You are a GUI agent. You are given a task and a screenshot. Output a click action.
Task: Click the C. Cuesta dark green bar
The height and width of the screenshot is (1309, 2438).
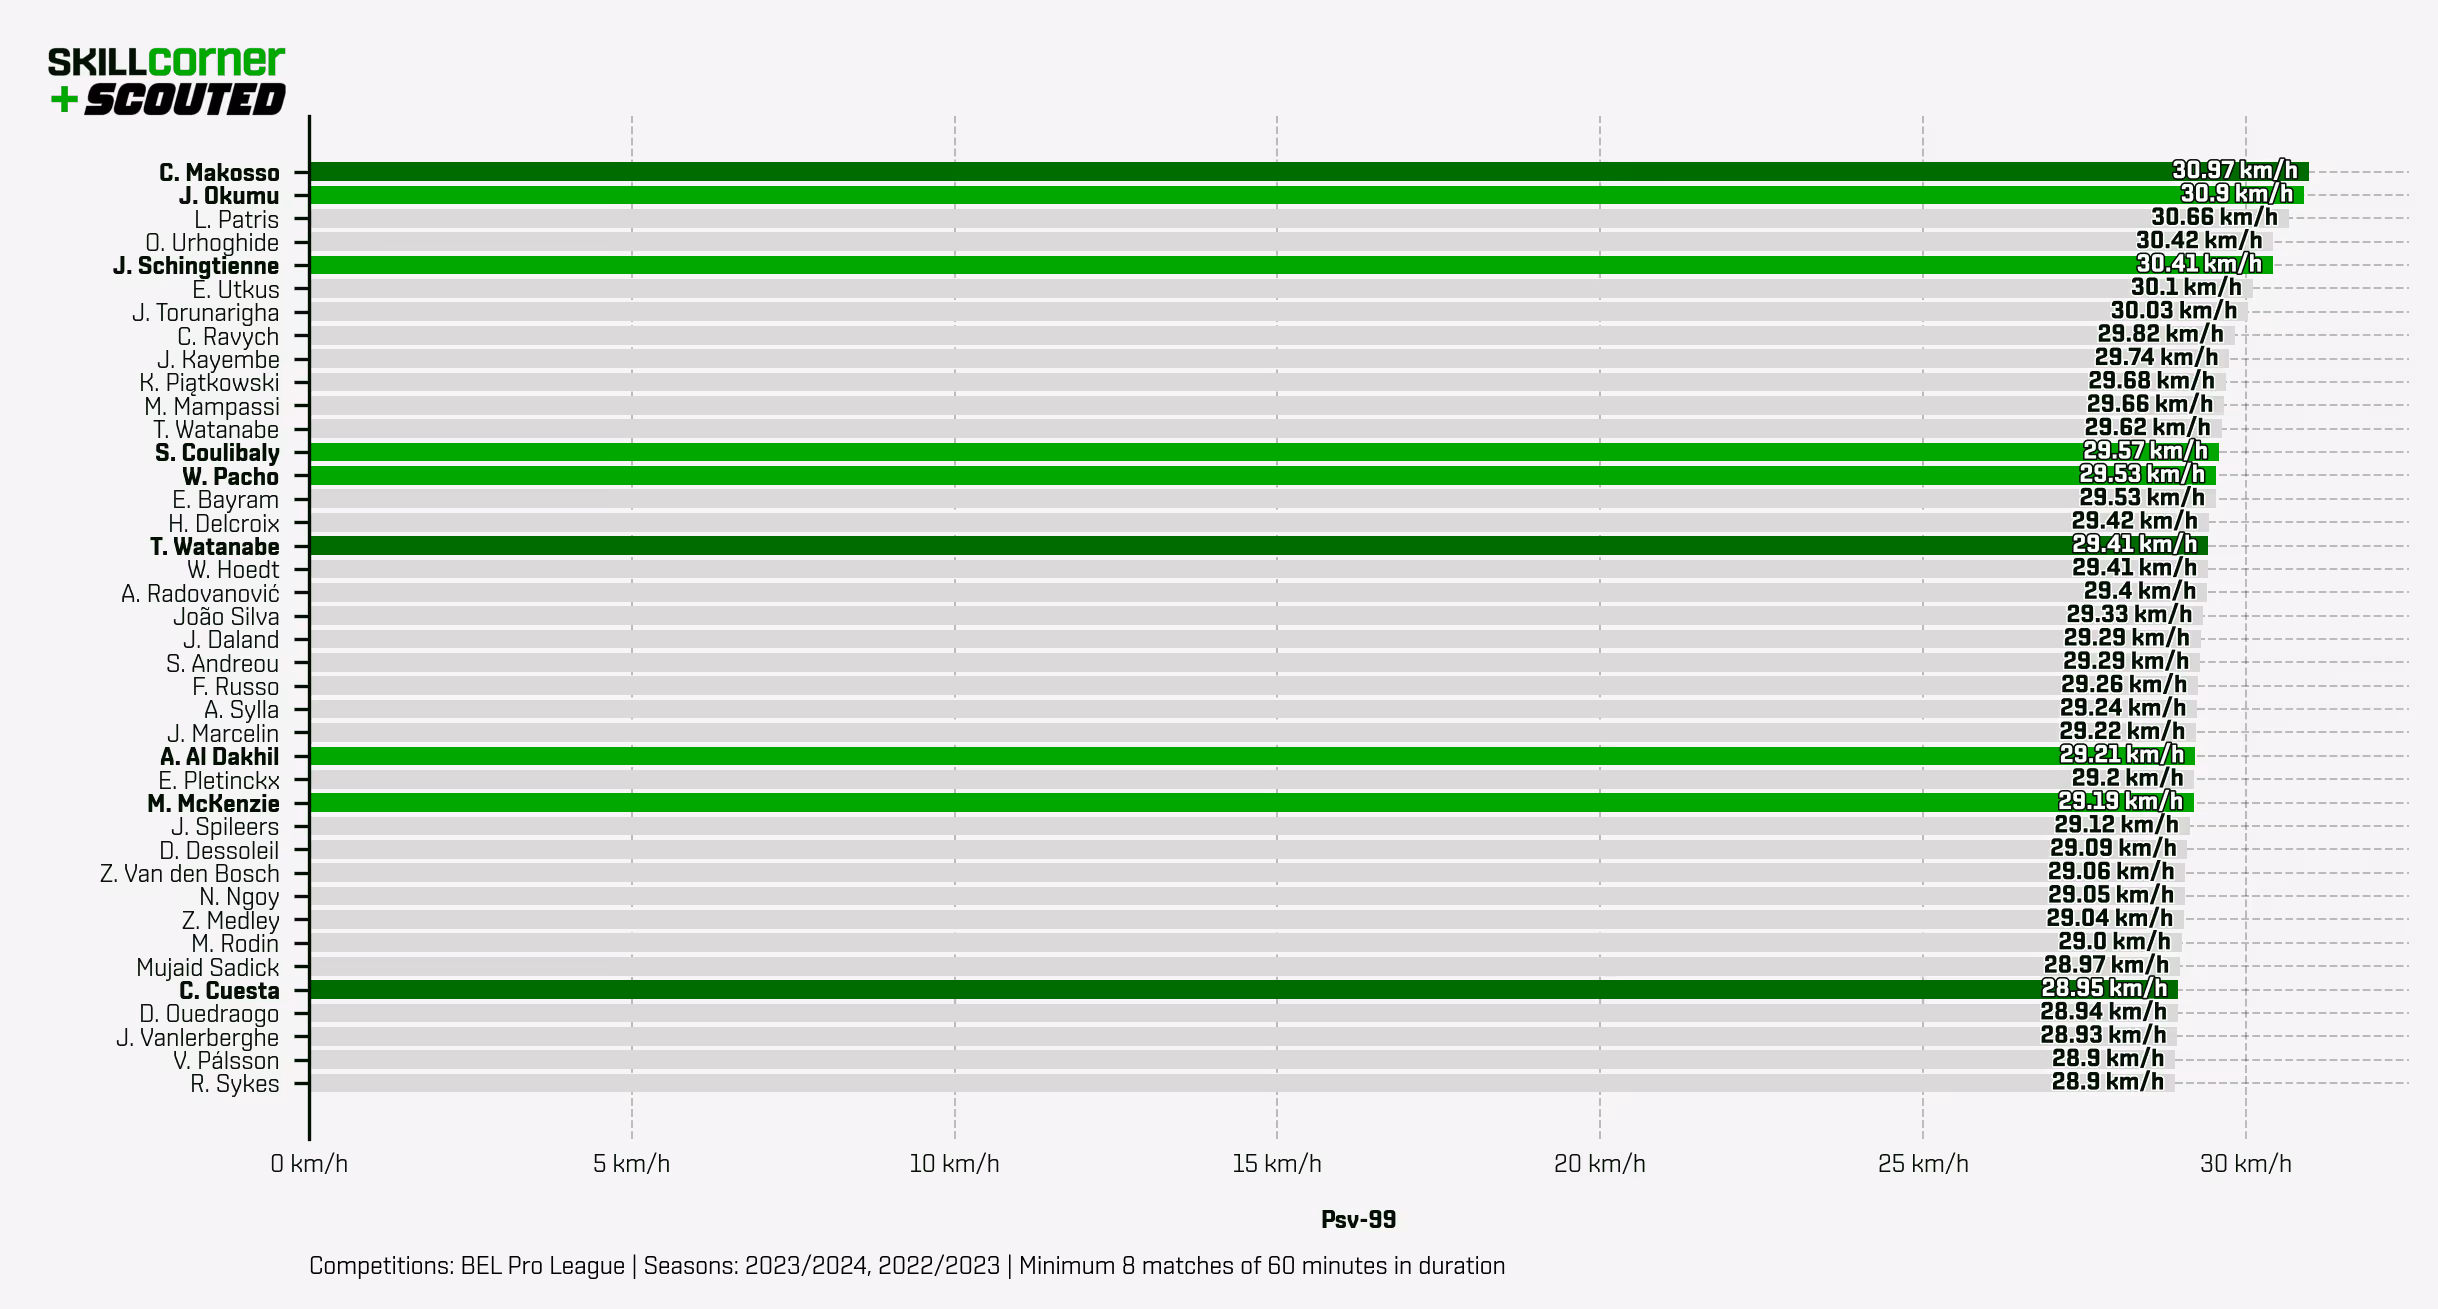(x=1200, y=990)
